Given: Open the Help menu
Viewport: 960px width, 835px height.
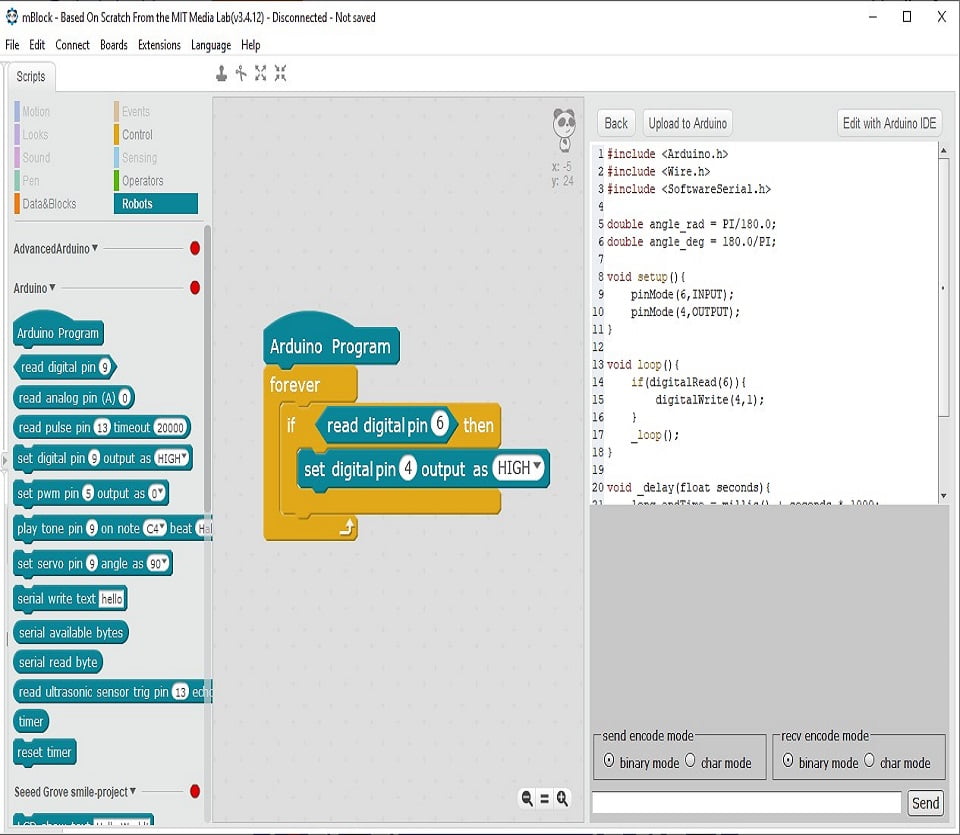Looking at the screenshot, I should click(x=250, y=45).
